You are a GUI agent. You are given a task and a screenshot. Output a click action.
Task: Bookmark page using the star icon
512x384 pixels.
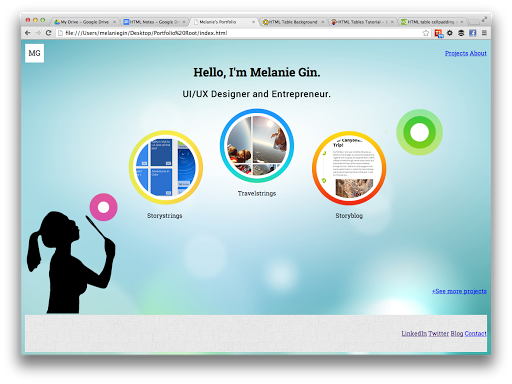(x=426, y=33)
